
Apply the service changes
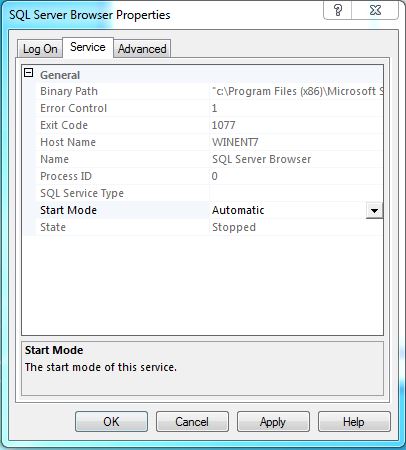273,422
